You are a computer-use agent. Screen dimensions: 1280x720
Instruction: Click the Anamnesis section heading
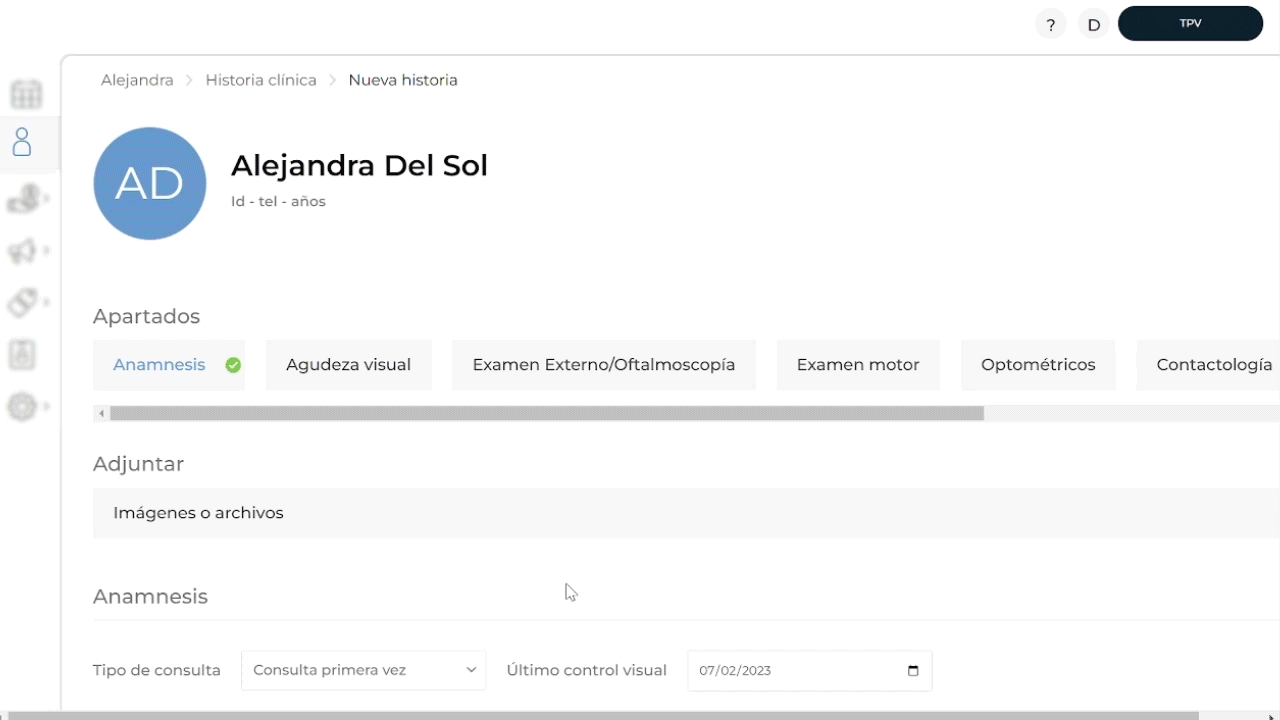[150, 597]
